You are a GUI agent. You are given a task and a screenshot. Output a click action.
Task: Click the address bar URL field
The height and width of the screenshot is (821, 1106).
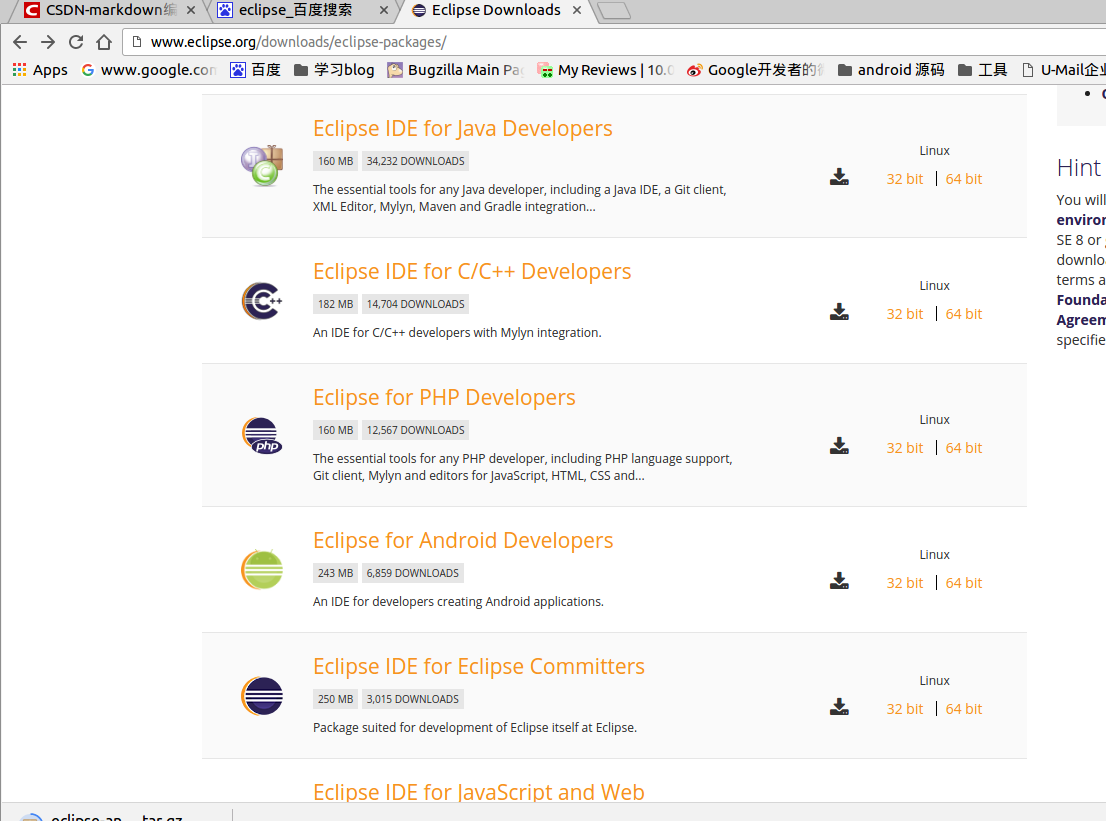coord(614,42)
